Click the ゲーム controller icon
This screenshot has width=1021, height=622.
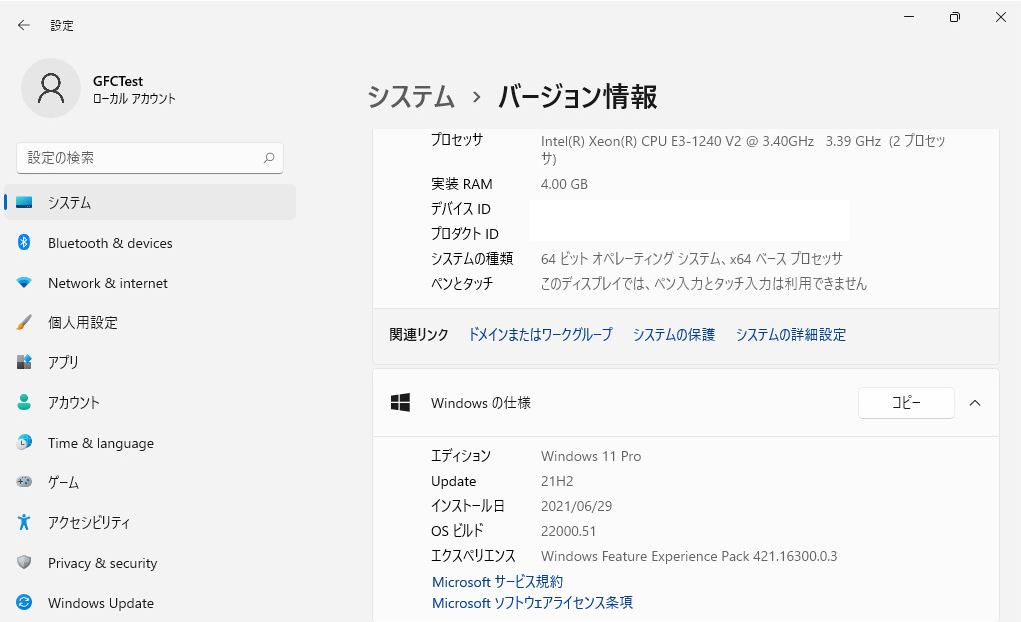pos(24,482)
